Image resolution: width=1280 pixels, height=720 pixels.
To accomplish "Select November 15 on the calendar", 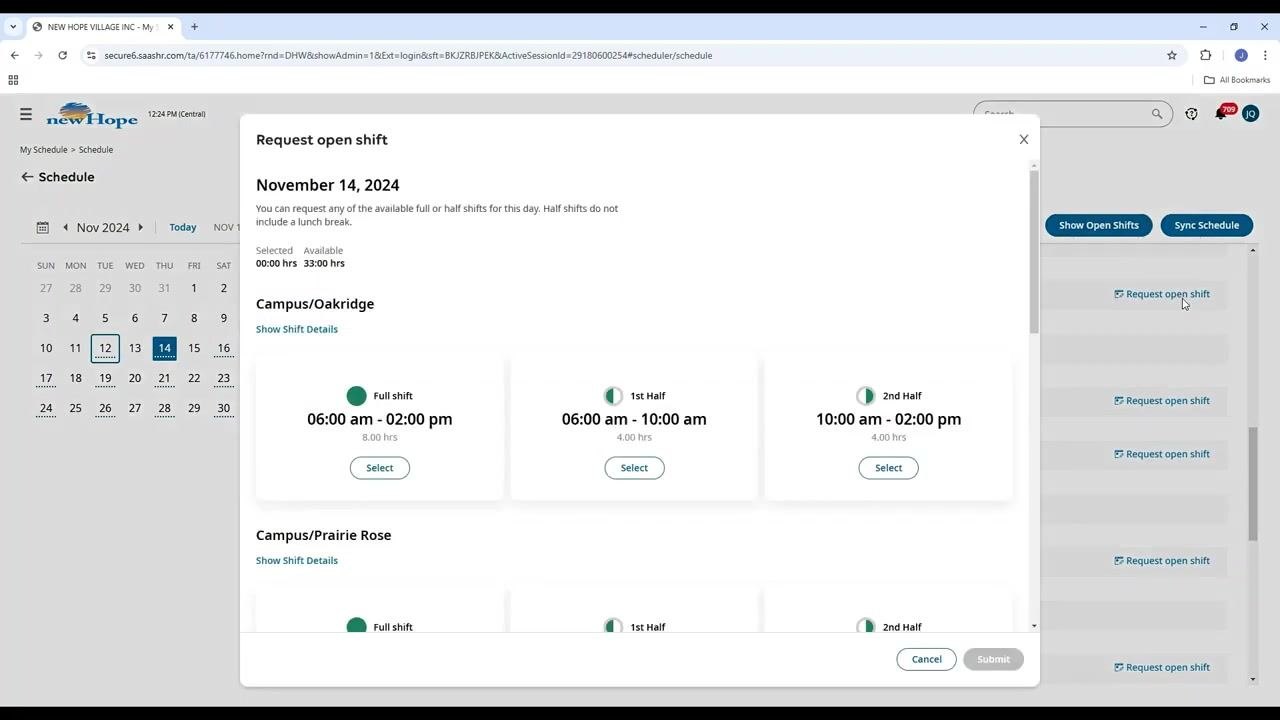I will tap(194, 348).
